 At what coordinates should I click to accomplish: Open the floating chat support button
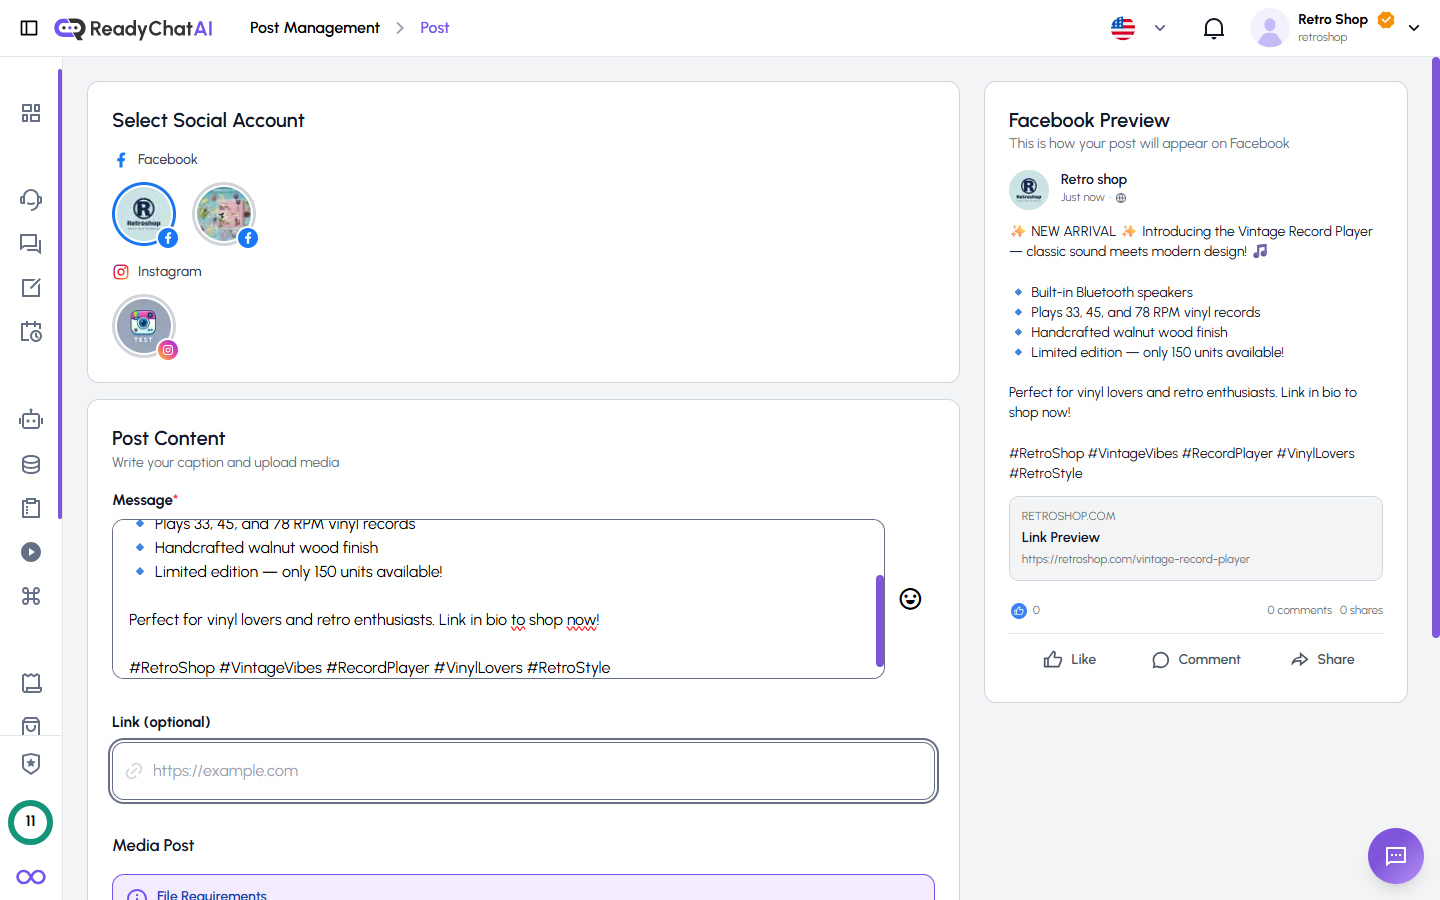1395,856
